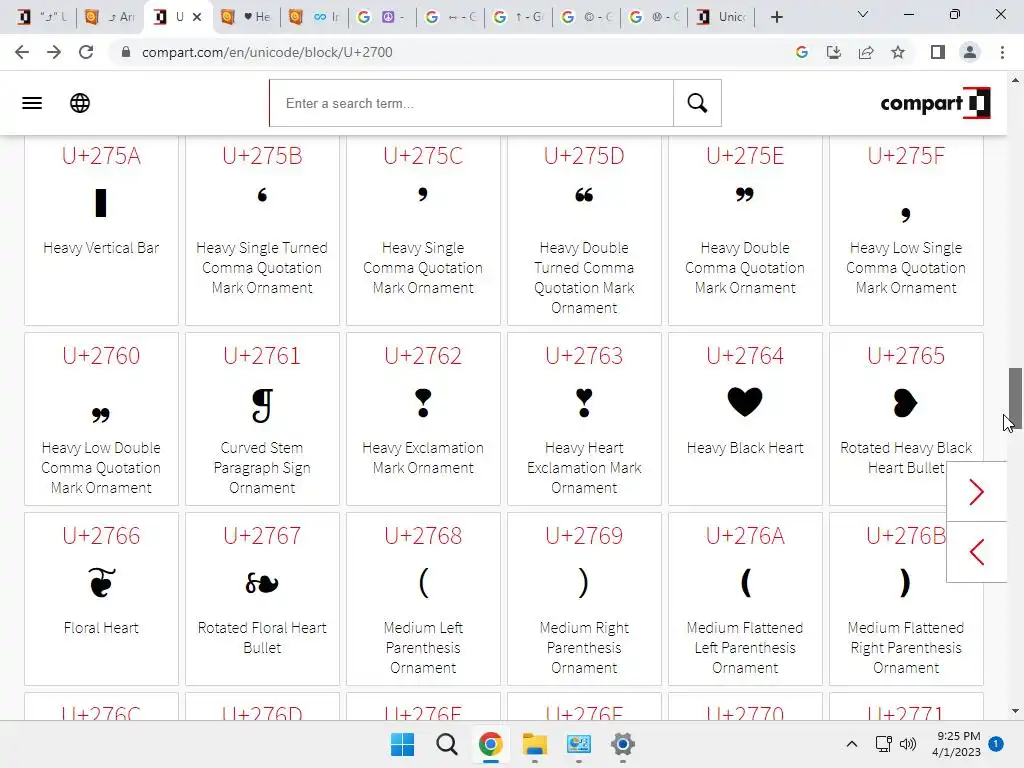Screen dimensions: 1024x768
Task: Open the U+2768 code link
Action: pos(423,536)
